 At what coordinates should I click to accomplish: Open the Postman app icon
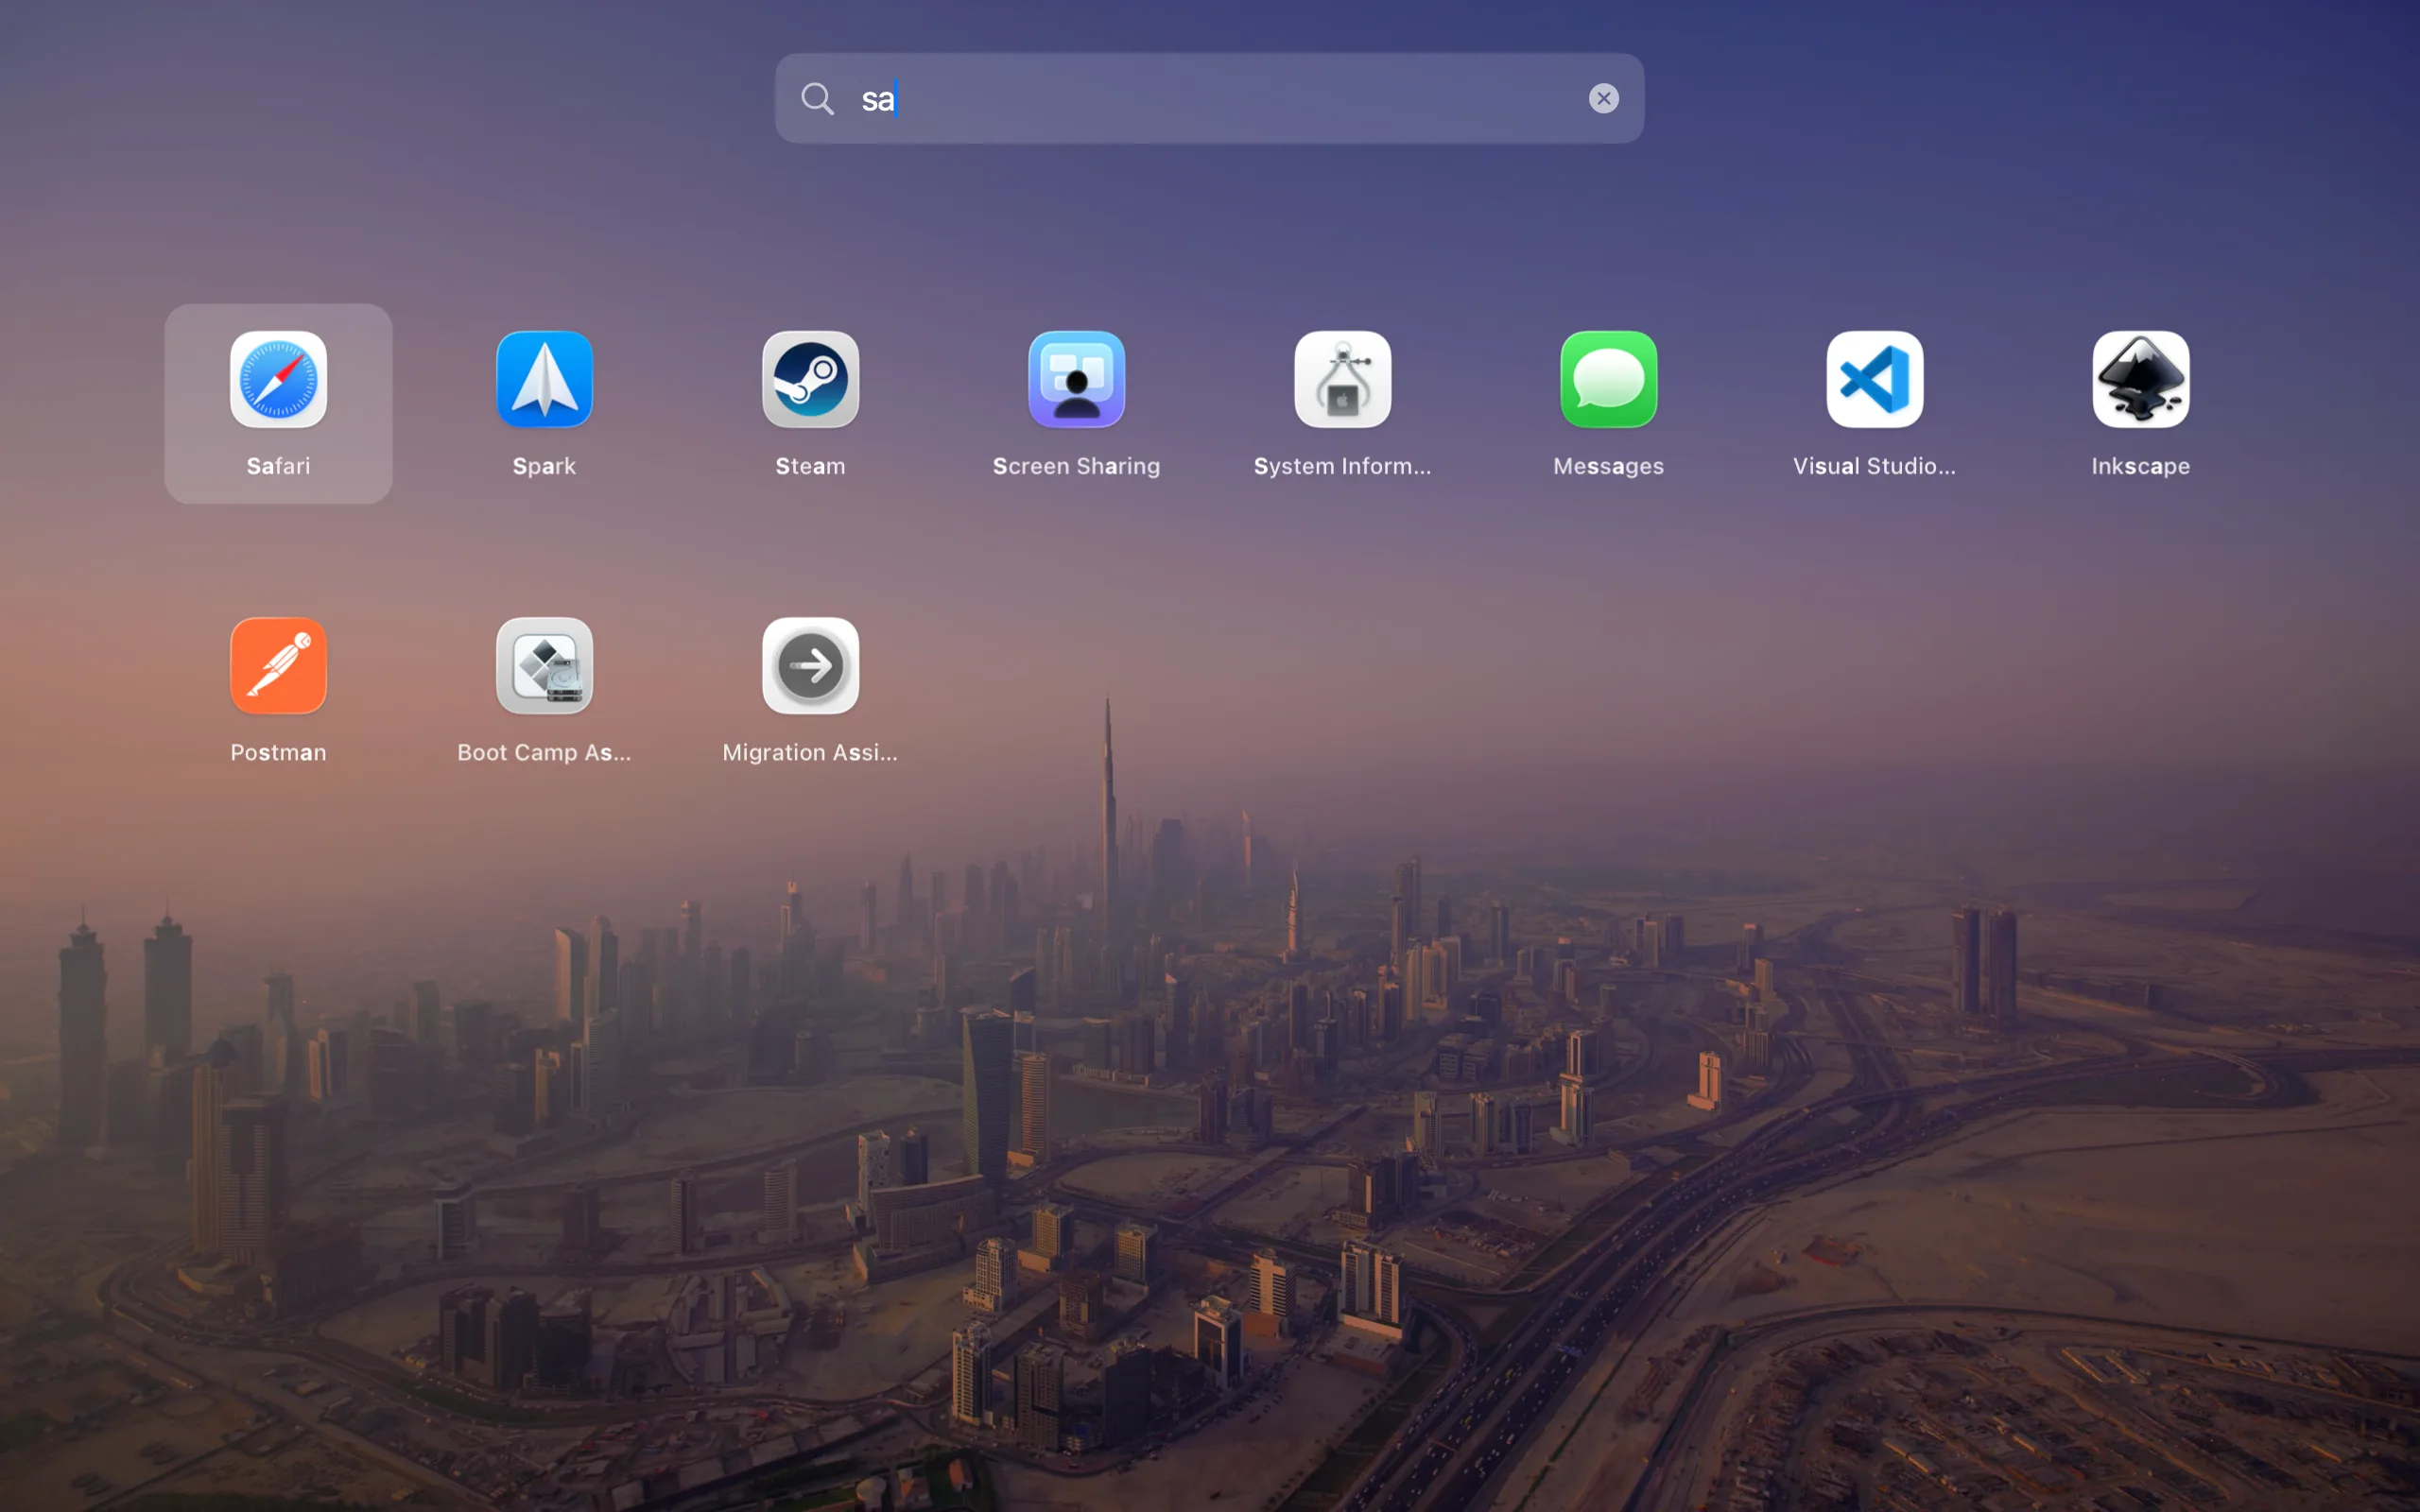pos(278,666)
